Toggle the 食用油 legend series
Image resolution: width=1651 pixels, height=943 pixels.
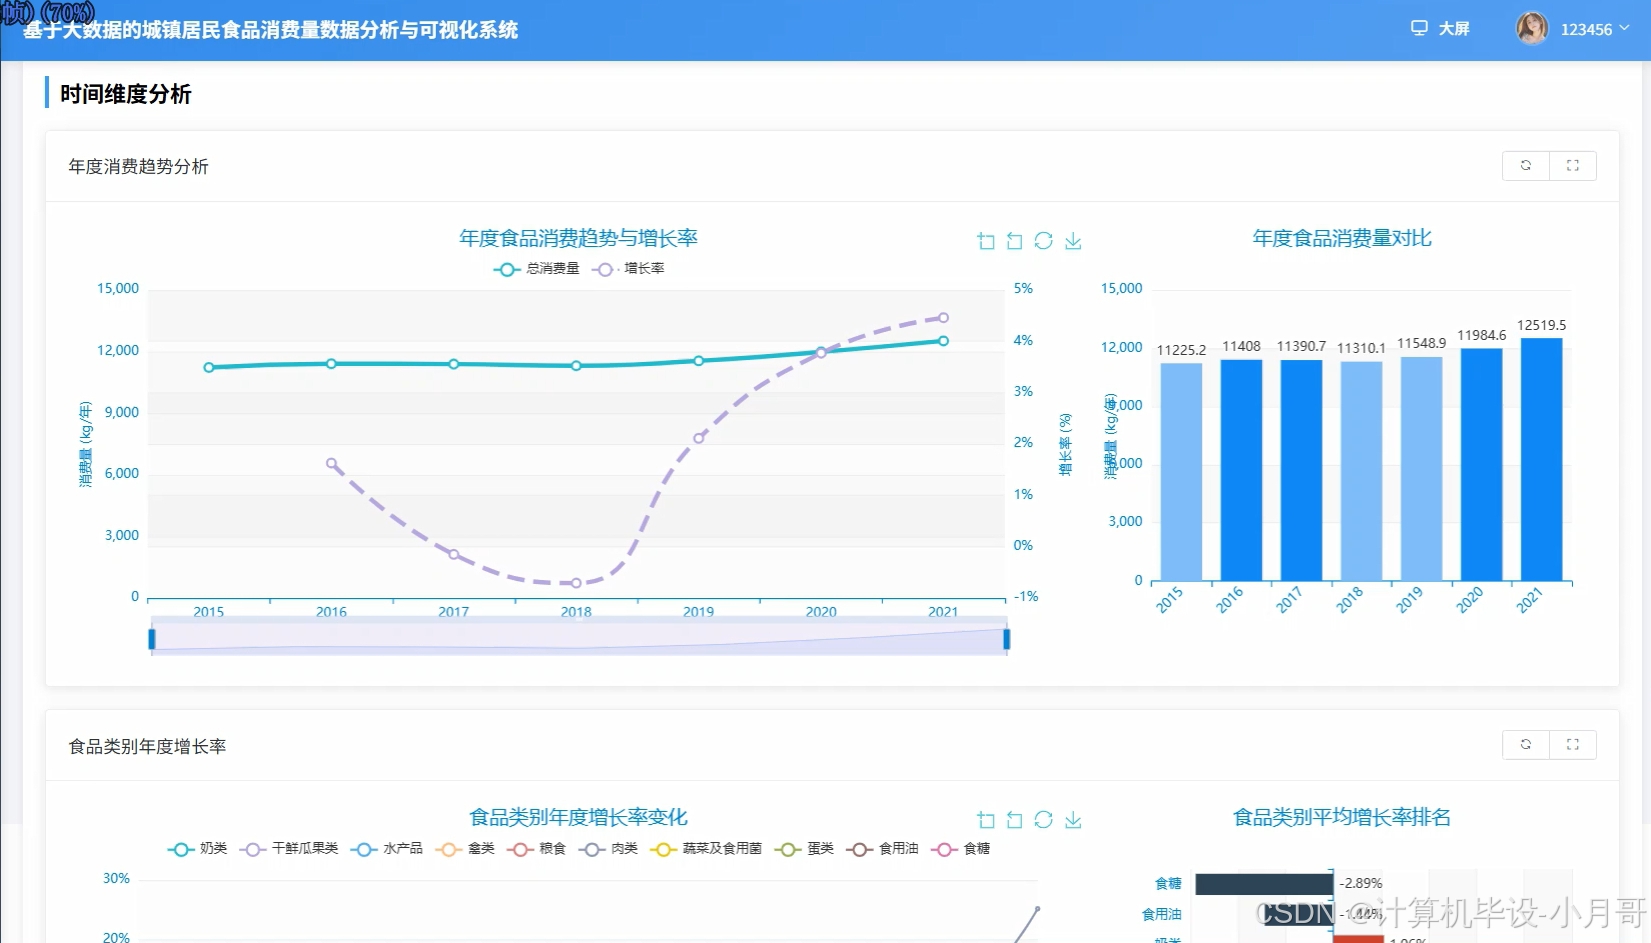883,849
